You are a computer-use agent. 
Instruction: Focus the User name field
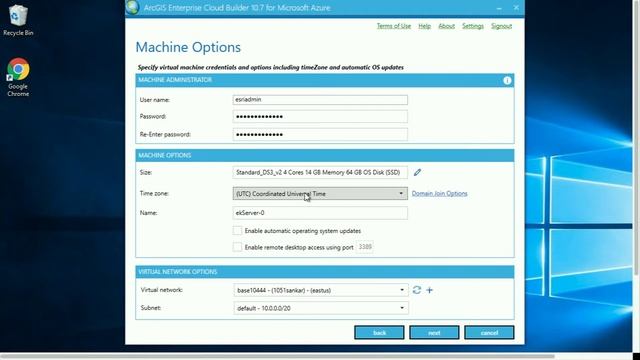[320, 100]
